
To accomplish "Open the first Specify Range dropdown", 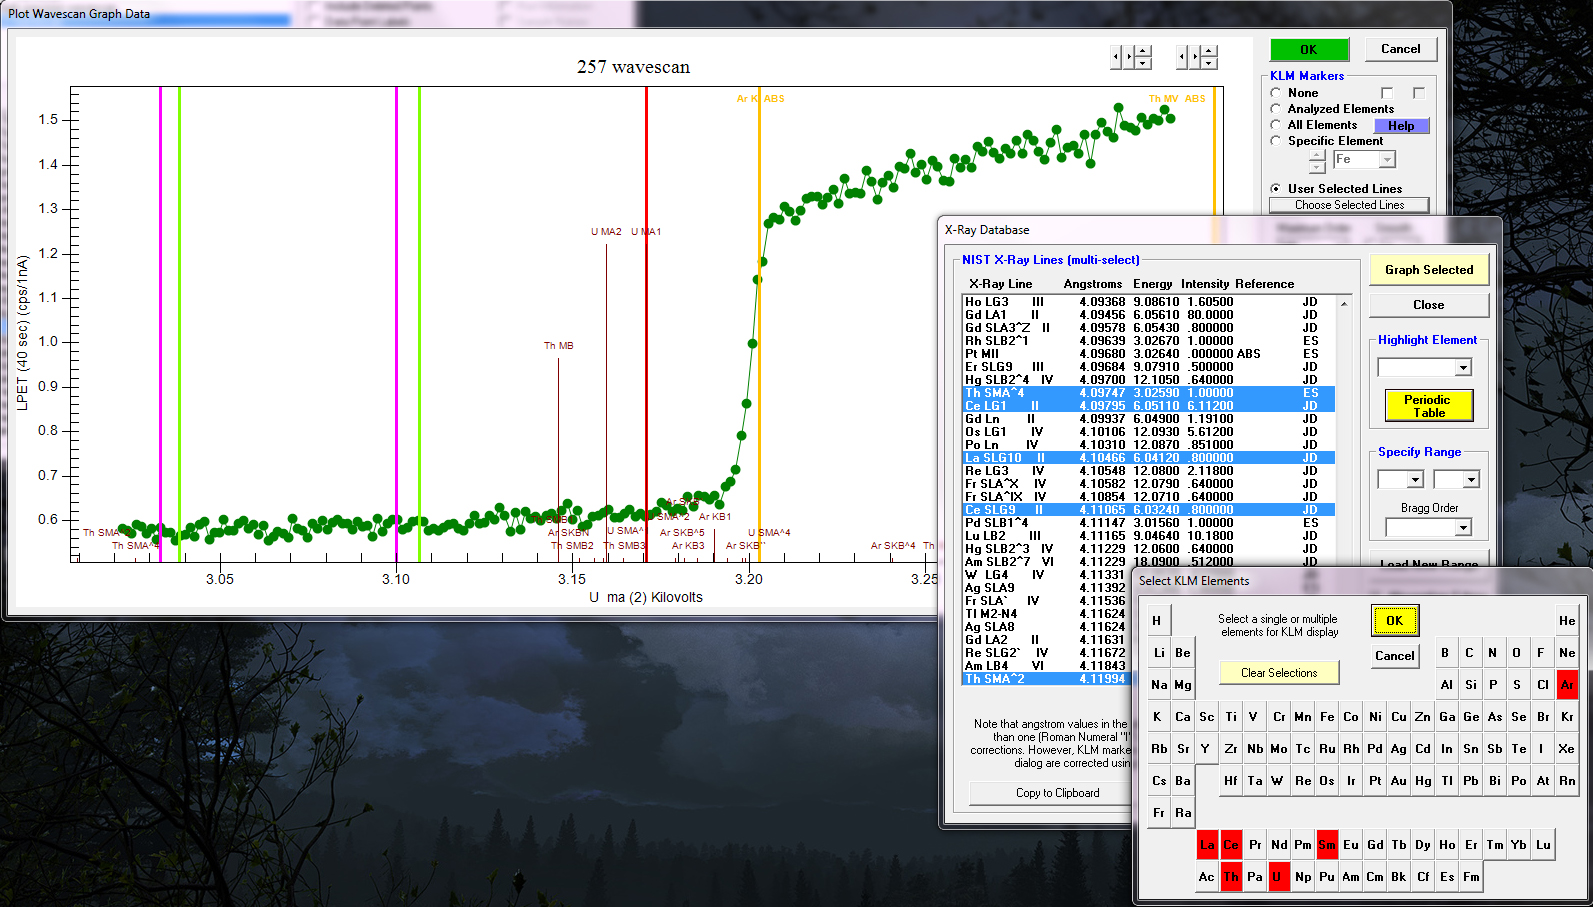I will (x=1415, y=480).
